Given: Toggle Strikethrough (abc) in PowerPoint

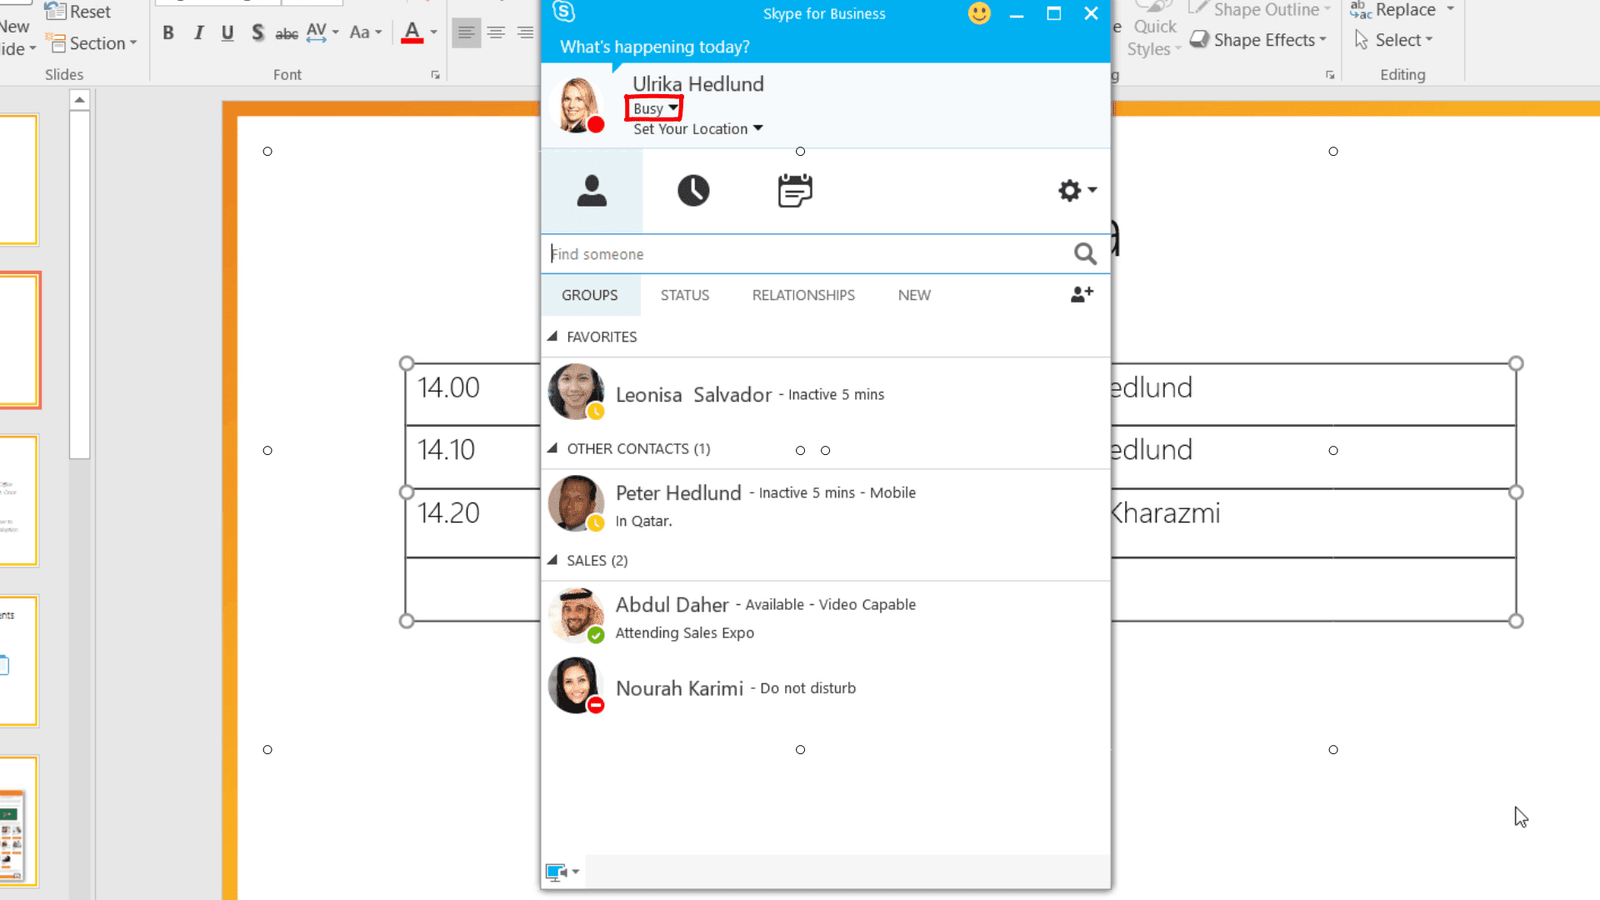Looking at the screenshot, I should pos(287,33).
